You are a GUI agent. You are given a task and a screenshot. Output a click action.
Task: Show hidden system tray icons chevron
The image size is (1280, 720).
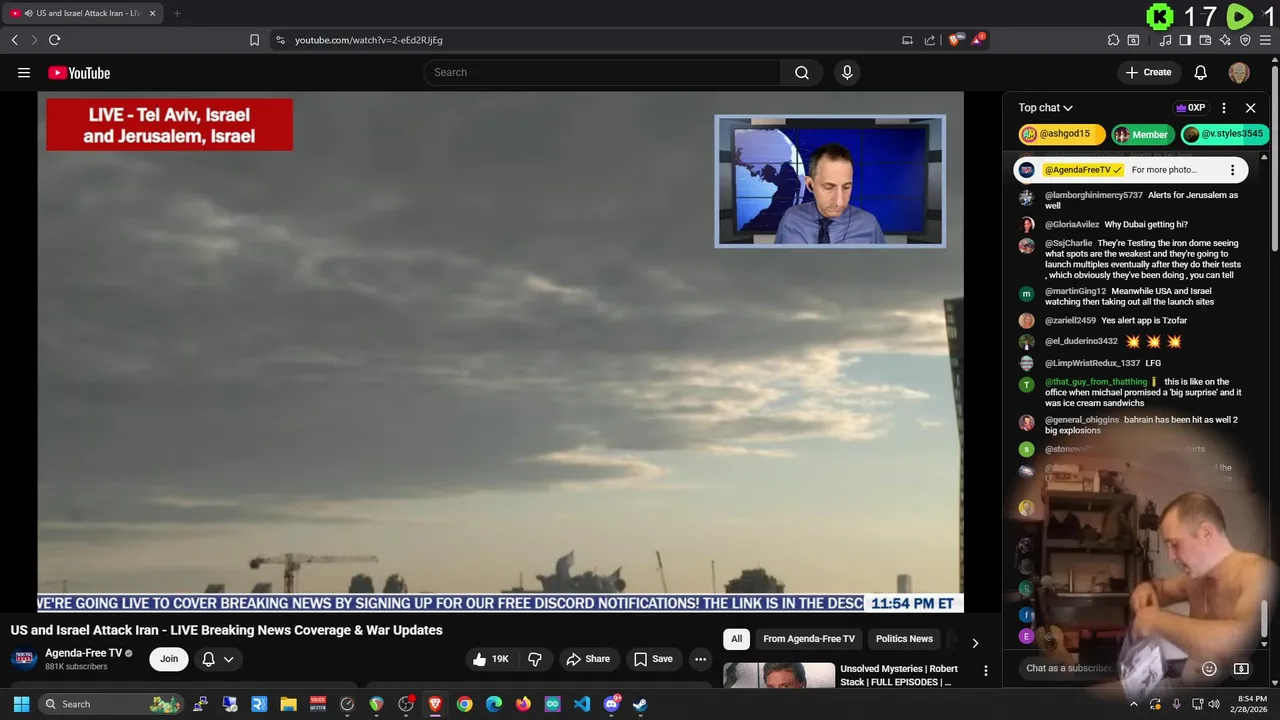pyautogui.click(x=1134, y=704)
